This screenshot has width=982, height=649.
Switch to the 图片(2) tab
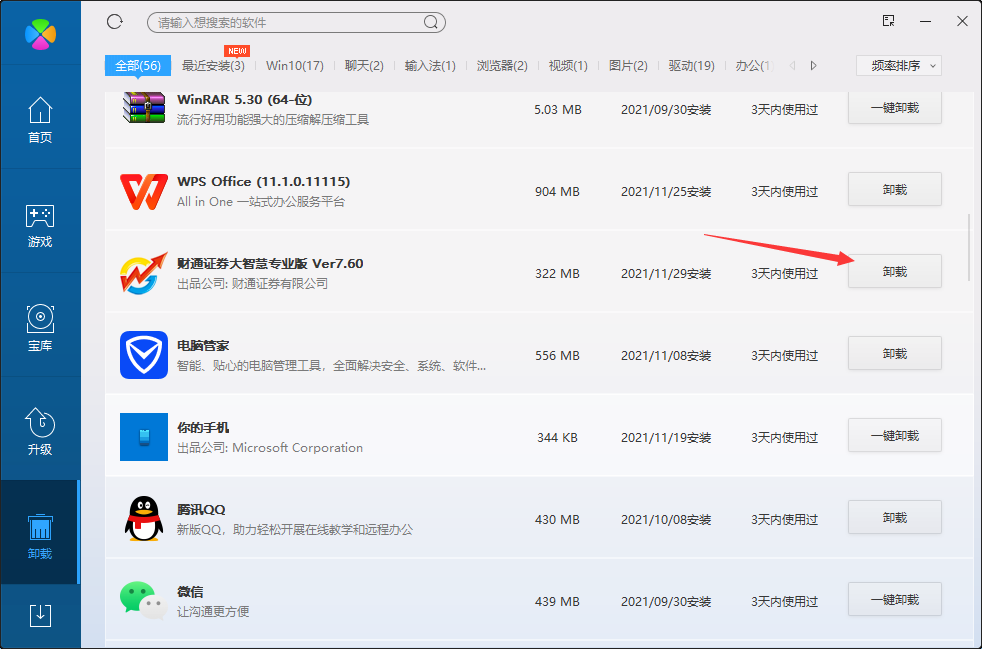coord(628,66)
